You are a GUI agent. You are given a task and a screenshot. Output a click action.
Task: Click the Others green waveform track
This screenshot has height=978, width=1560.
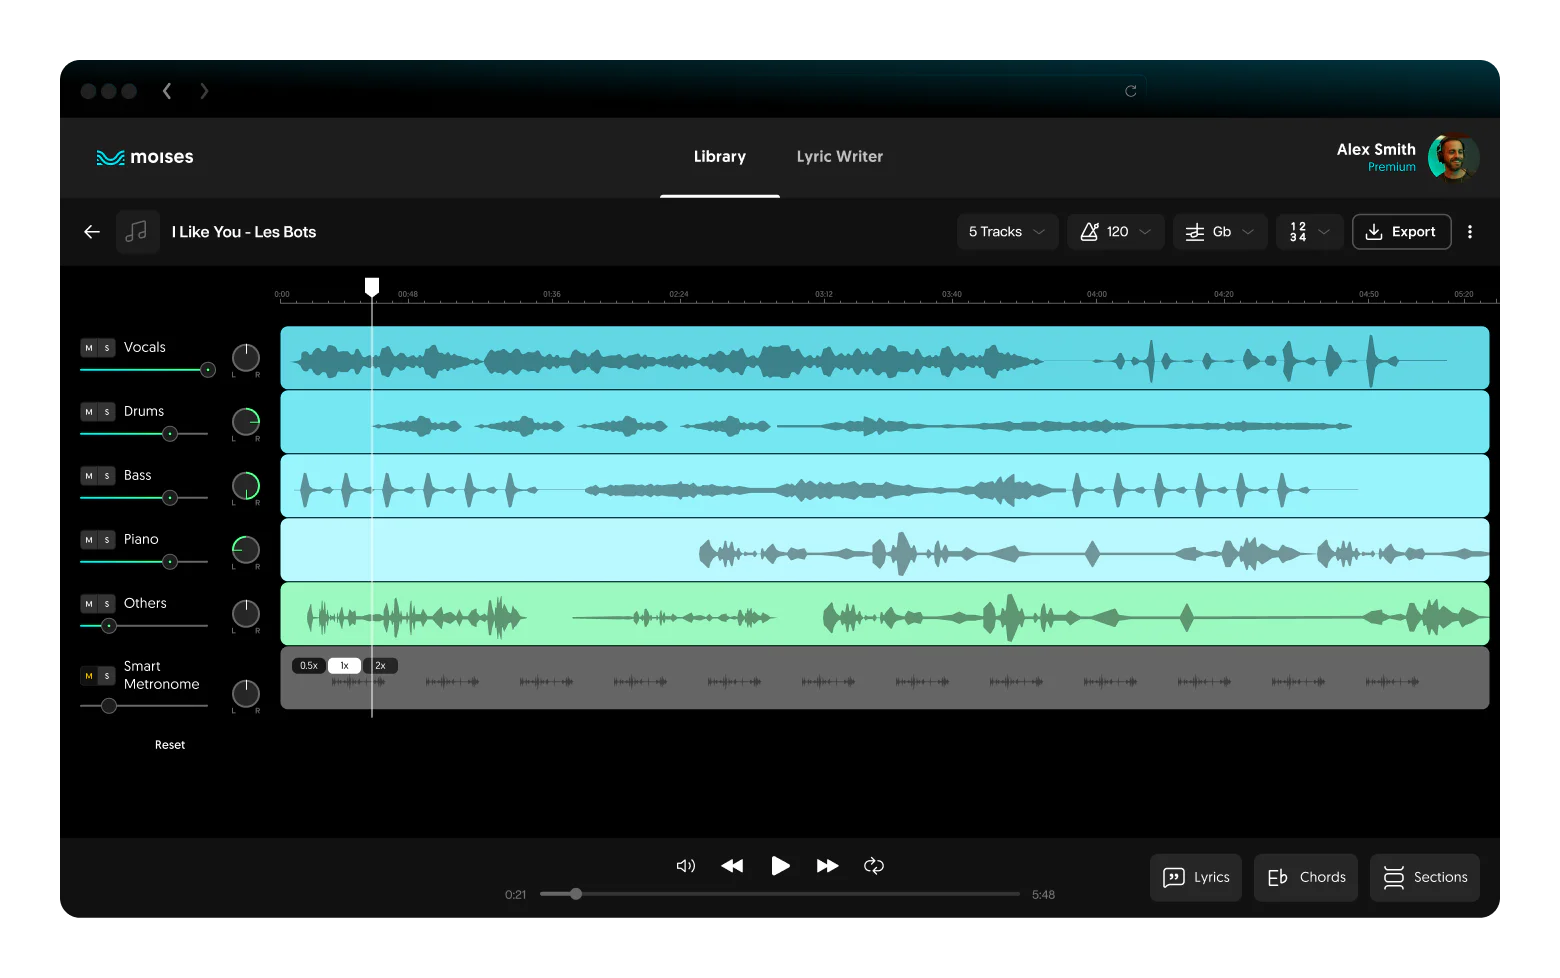(884, 614)
